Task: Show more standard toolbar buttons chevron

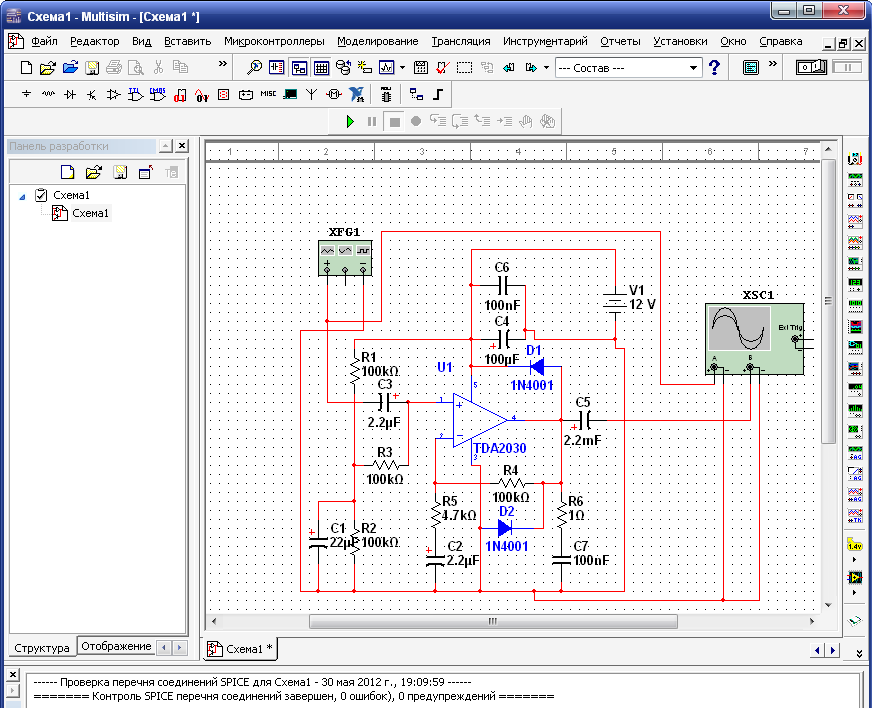Action: 223,65
